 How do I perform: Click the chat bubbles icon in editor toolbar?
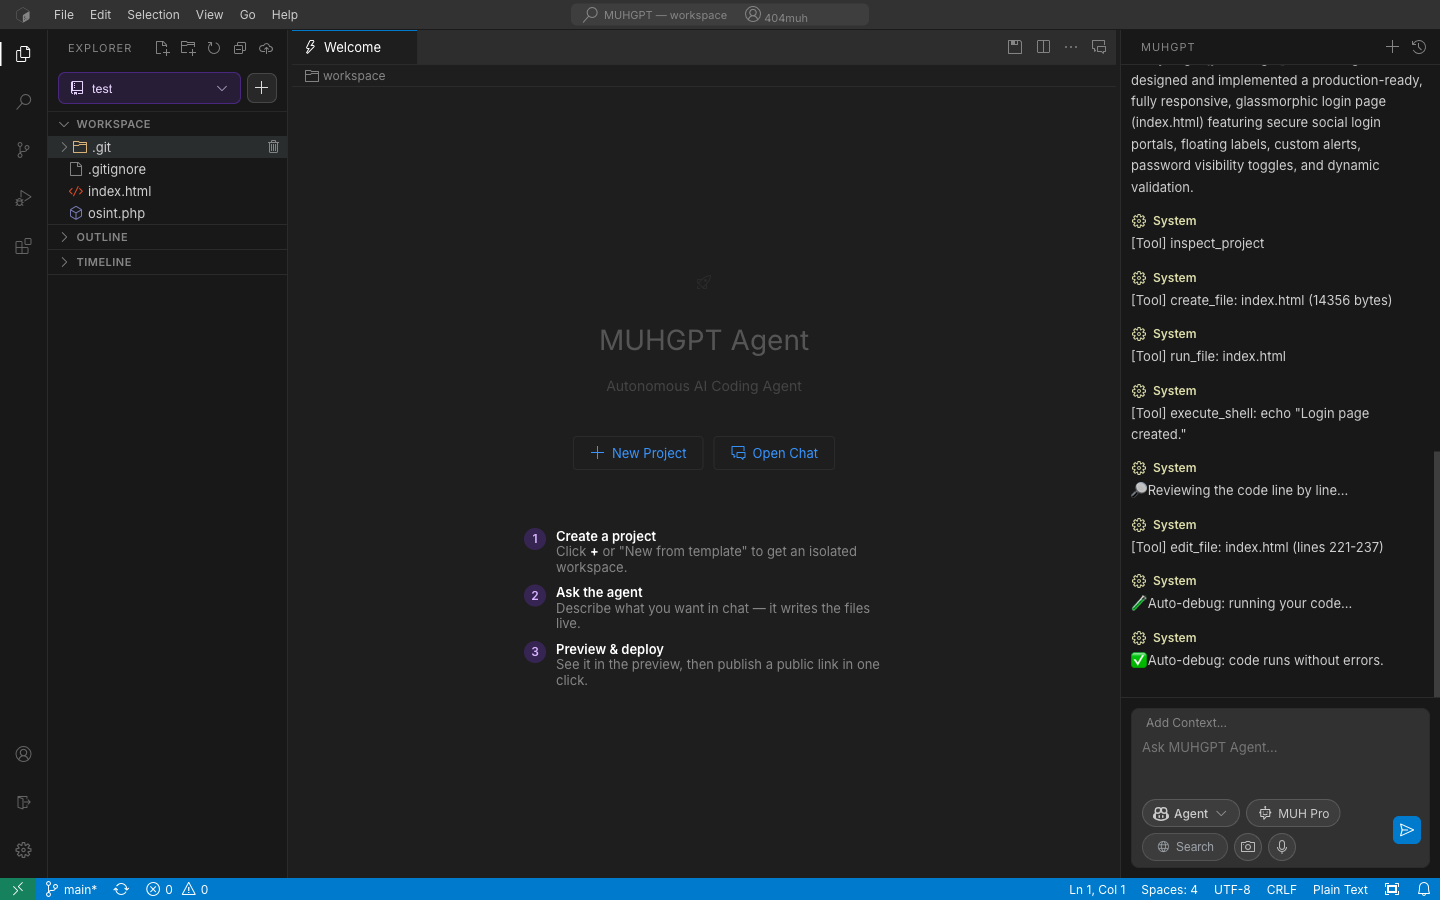tap(1099, 47)
